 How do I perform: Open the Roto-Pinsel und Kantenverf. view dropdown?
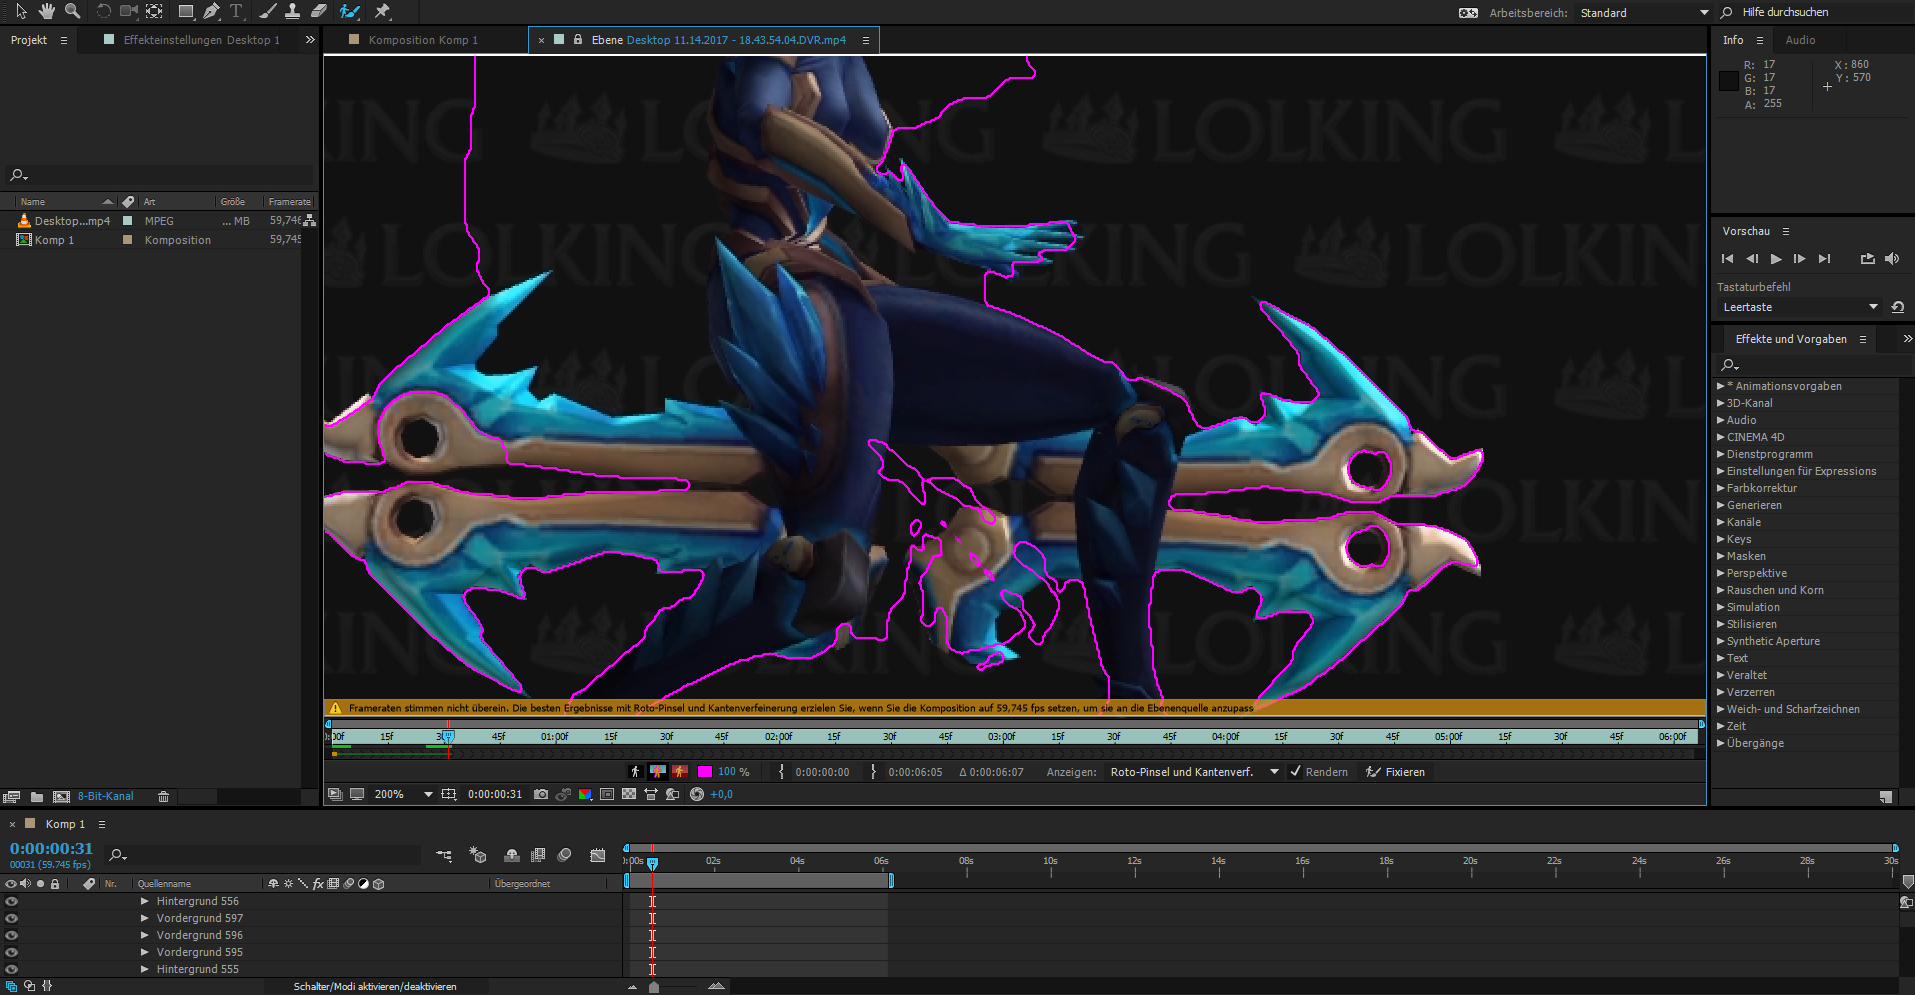(x=1194, y=772)
